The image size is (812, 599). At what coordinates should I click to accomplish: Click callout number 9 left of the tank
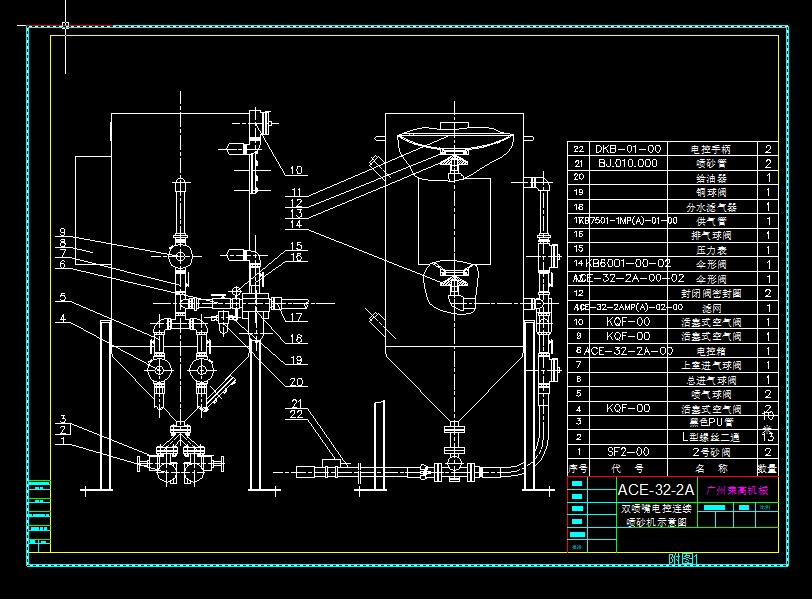pos(63,232)
